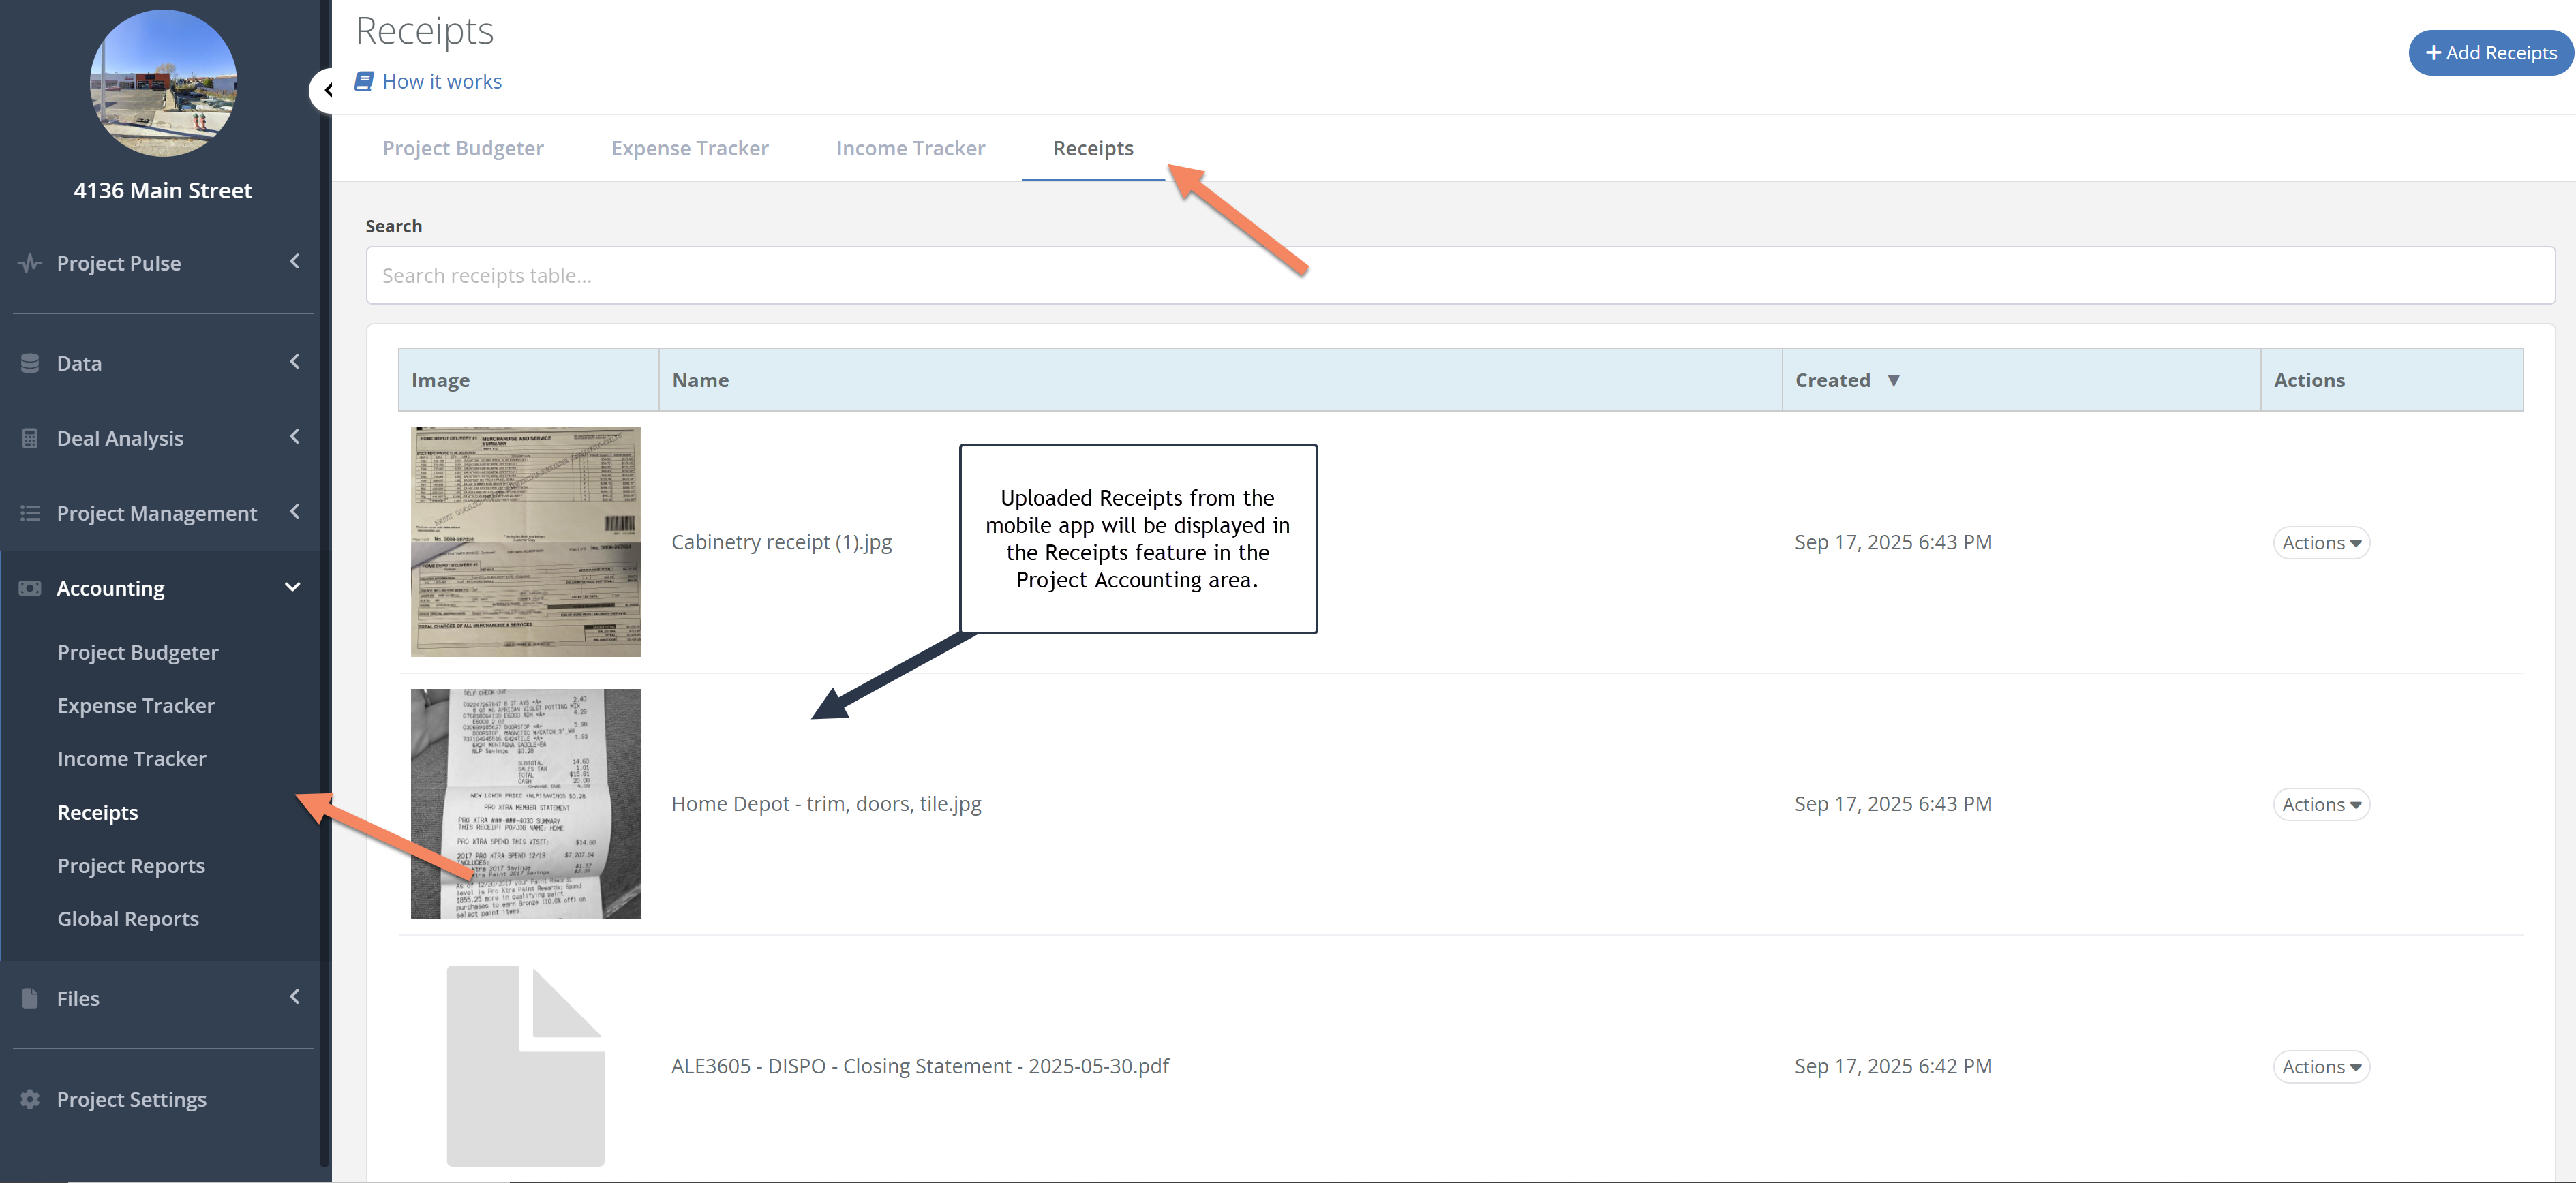Open Actions dropdown for Cabinetry receipt
This screenshot has height=1183, width=2576.
(x=2320, y=543)
